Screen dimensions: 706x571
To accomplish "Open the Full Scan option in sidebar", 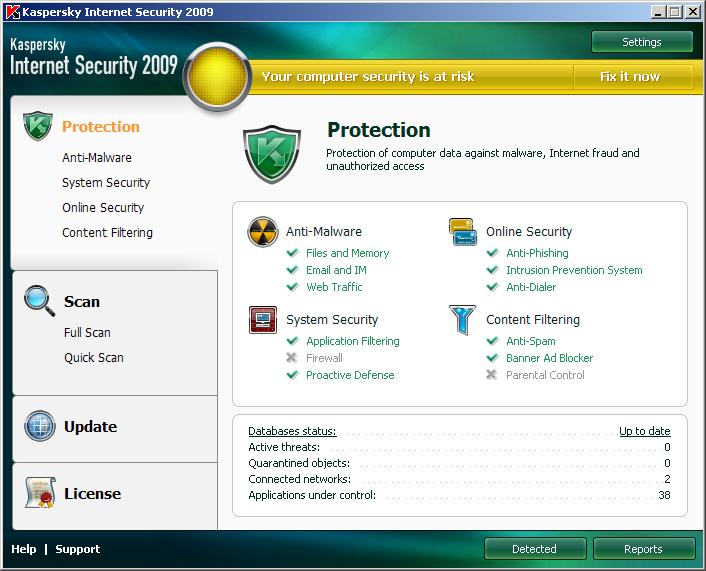I will pyautogui.click(x=87, y=332).
